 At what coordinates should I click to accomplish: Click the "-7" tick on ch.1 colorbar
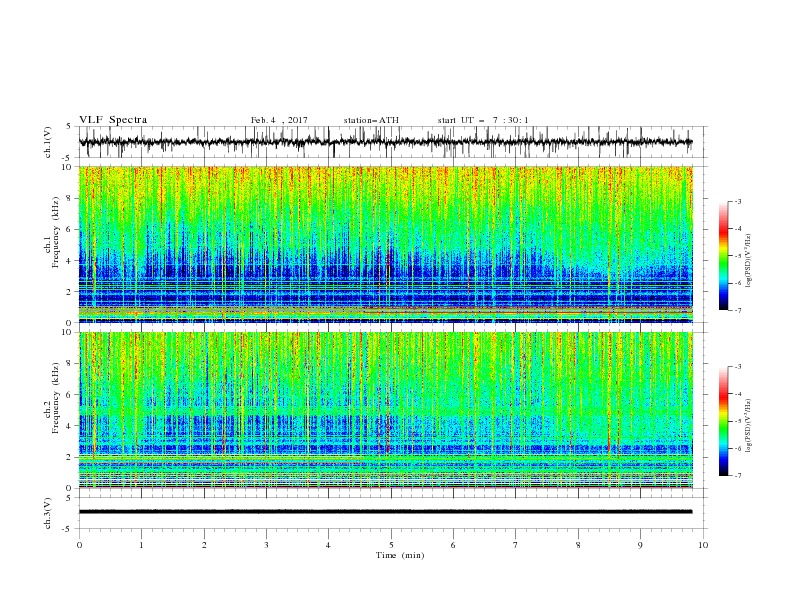738,310
